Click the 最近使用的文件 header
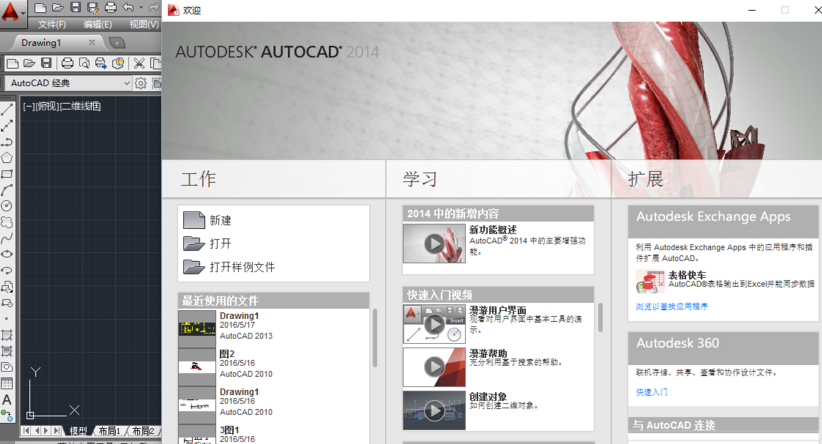The width and height of the screenshot is (822, 444). 274,301
